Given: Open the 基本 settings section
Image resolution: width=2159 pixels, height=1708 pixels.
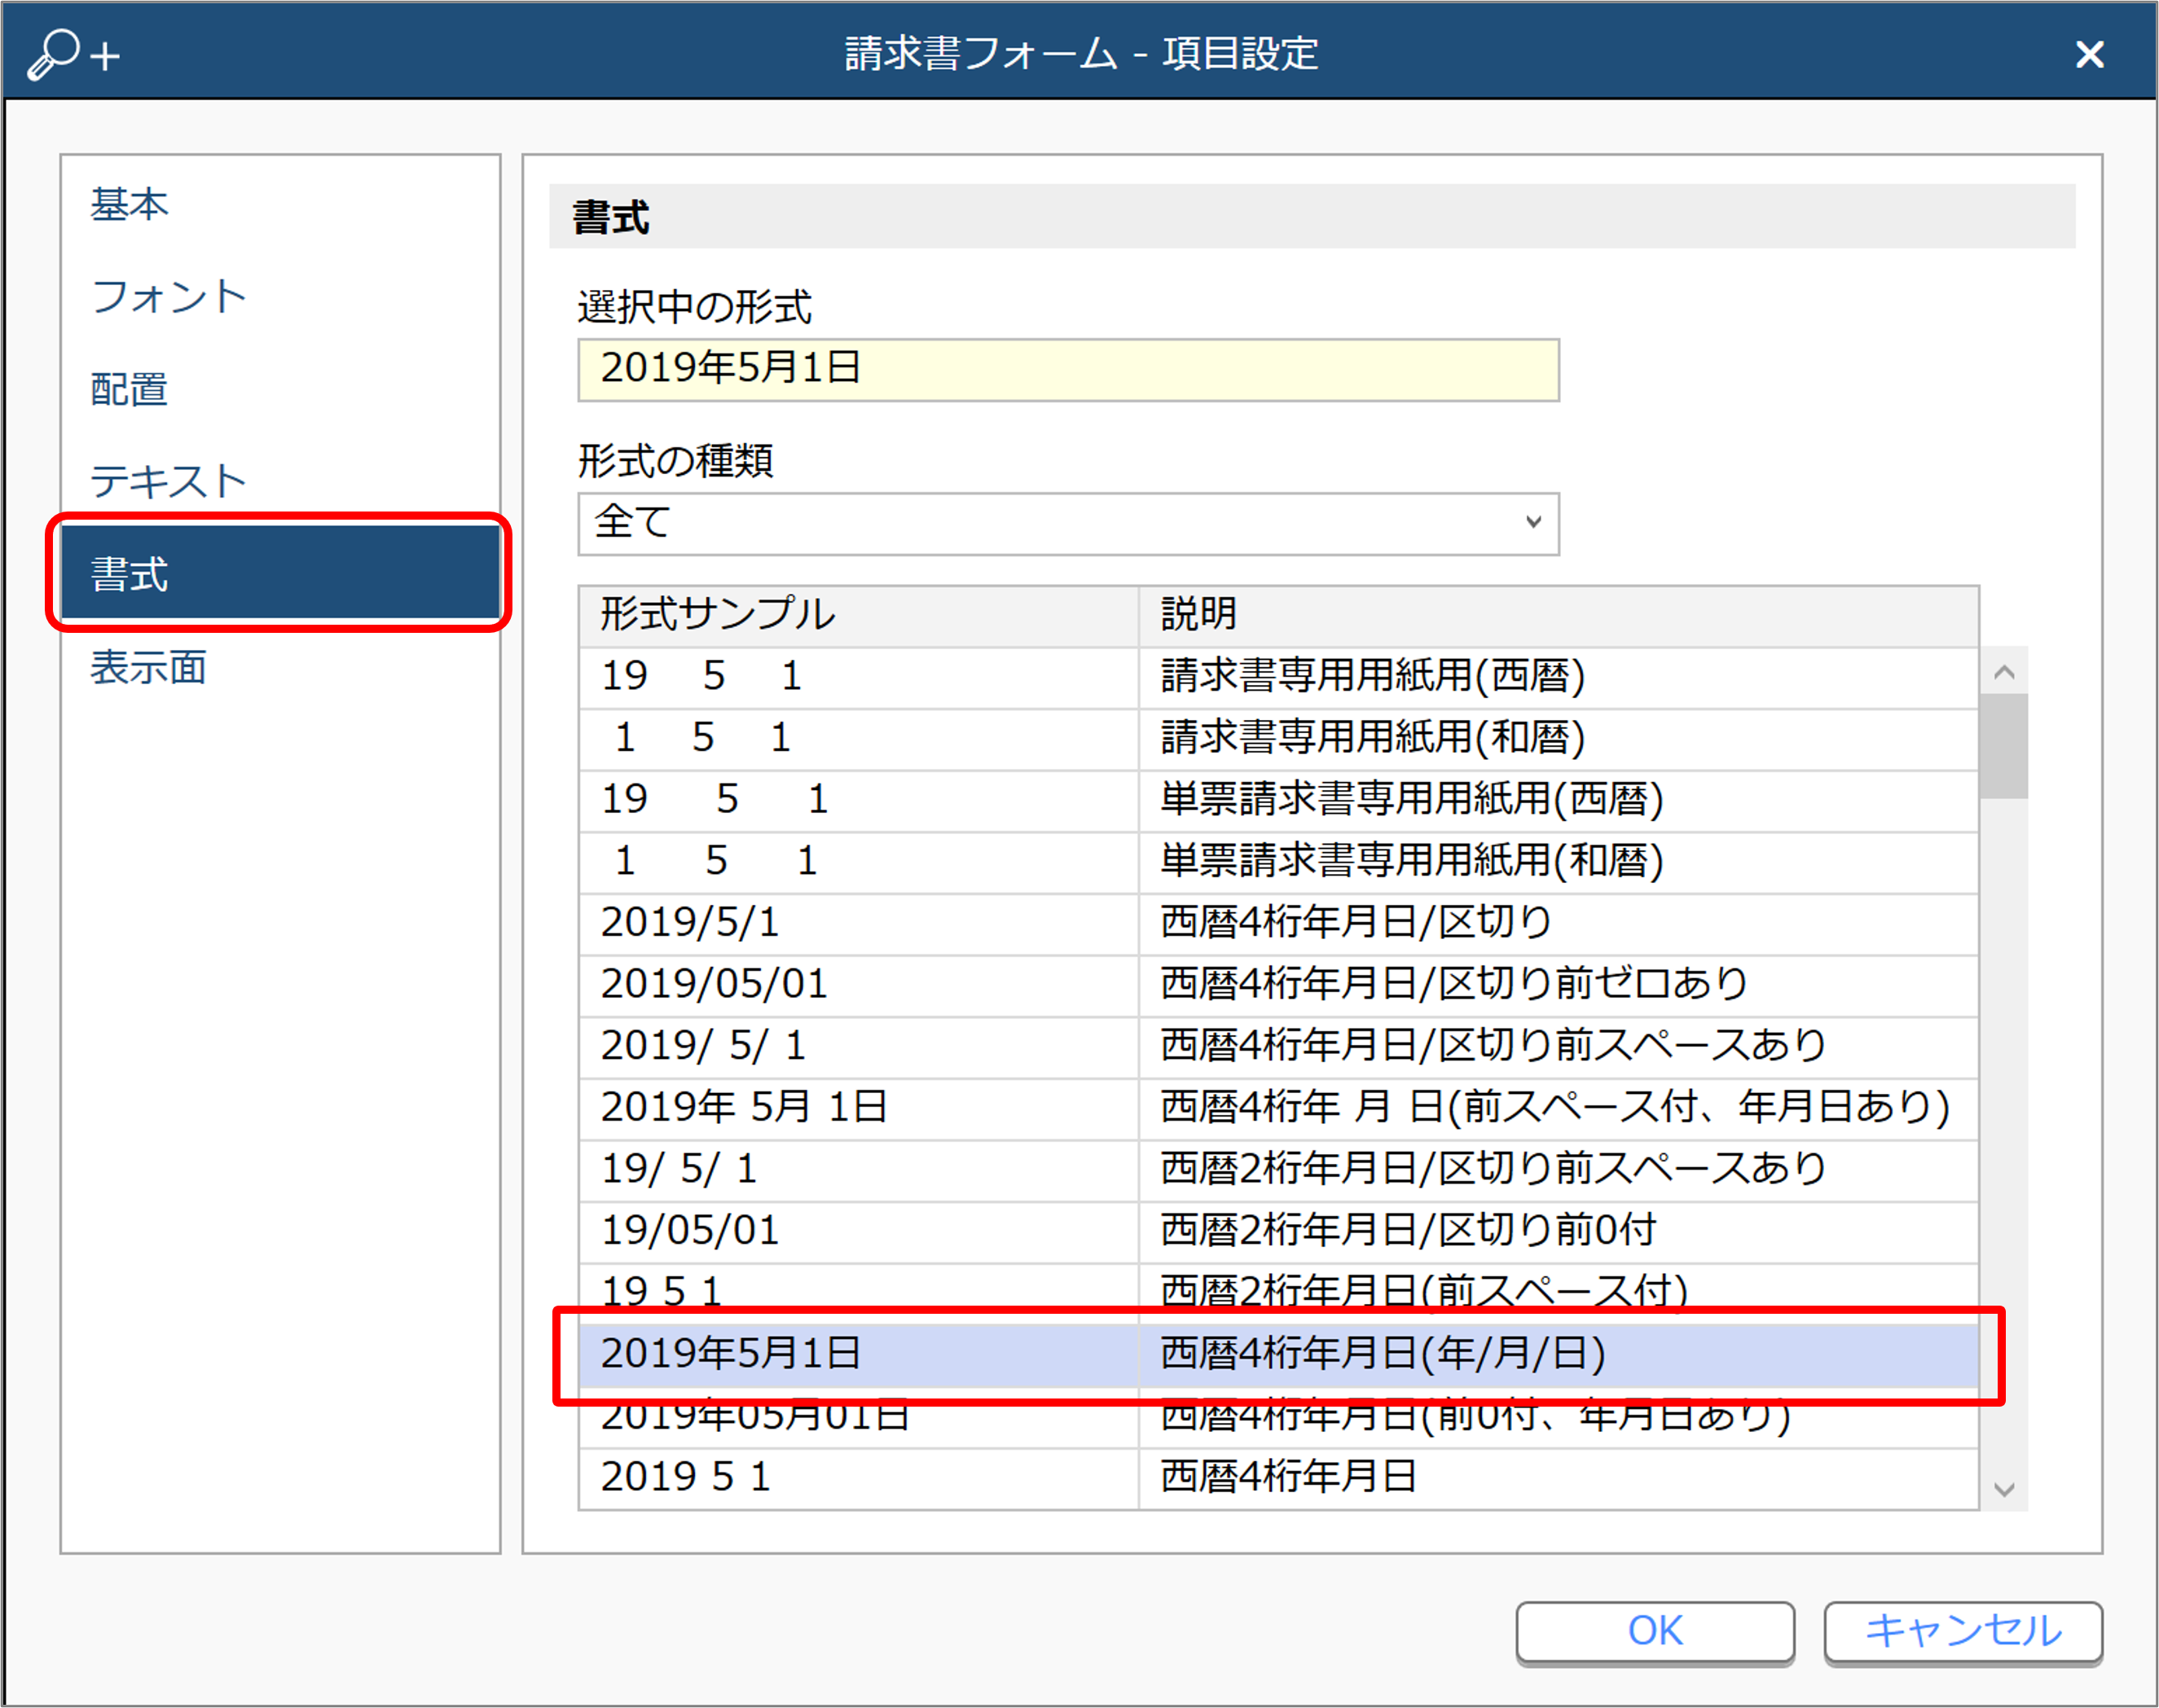Looking at the screenshot, I should coord(280,204).
